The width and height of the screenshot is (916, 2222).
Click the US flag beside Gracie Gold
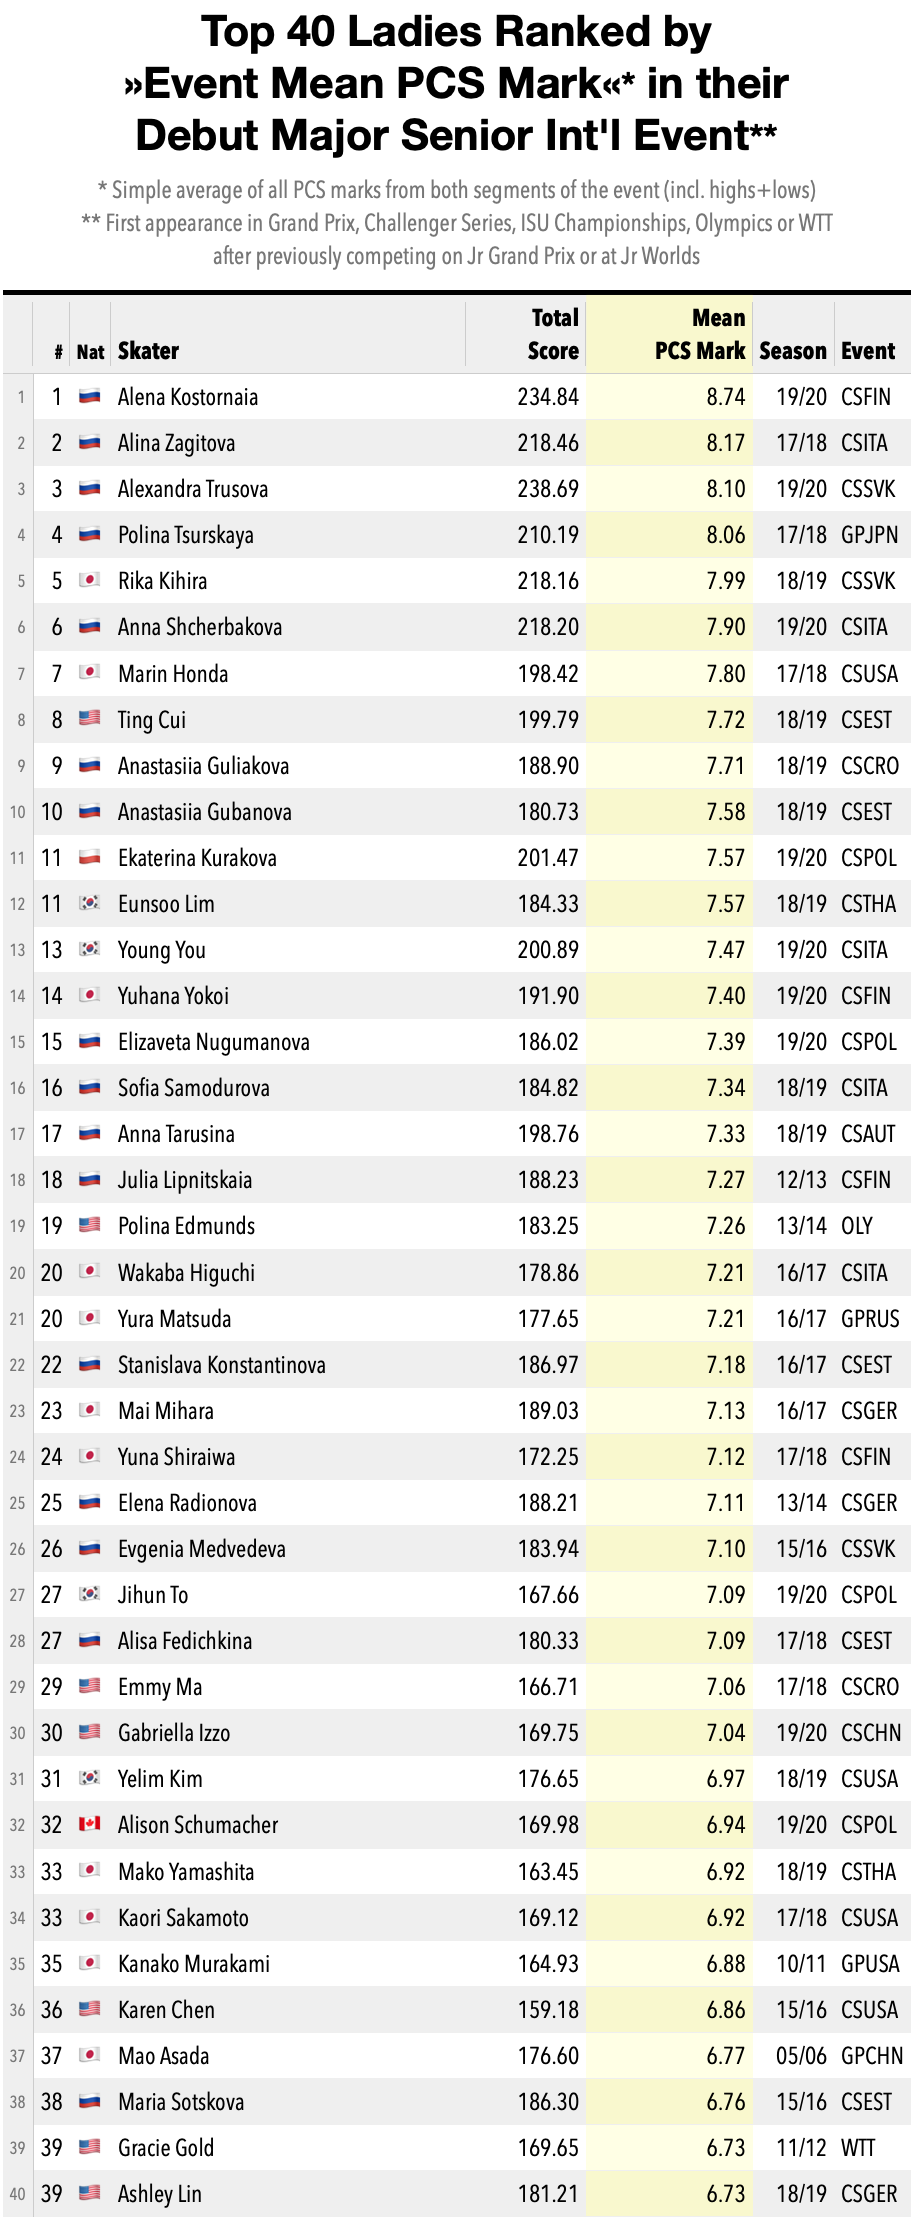click(x=90, y=2147)
